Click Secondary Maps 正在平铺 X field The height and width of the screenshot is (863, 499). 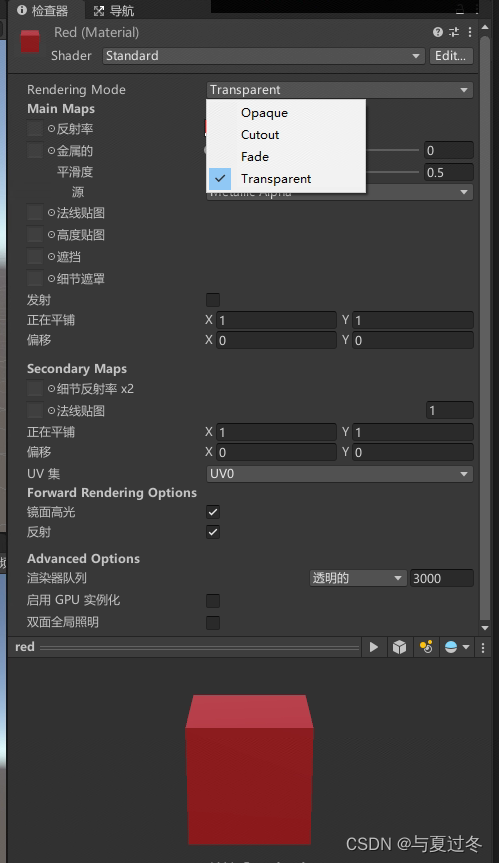(x=276, y=433)
